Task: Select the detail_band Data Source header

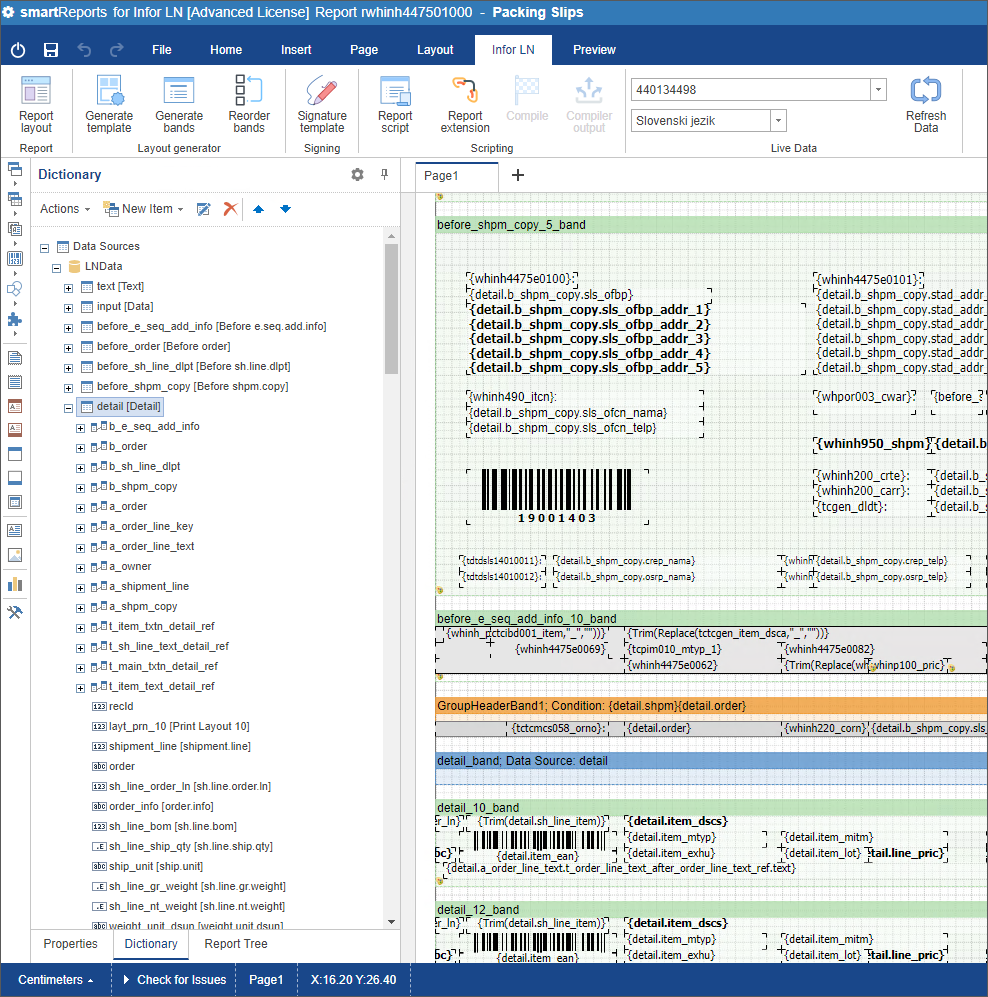Action: pyautogui.click(x=711, y=760)
